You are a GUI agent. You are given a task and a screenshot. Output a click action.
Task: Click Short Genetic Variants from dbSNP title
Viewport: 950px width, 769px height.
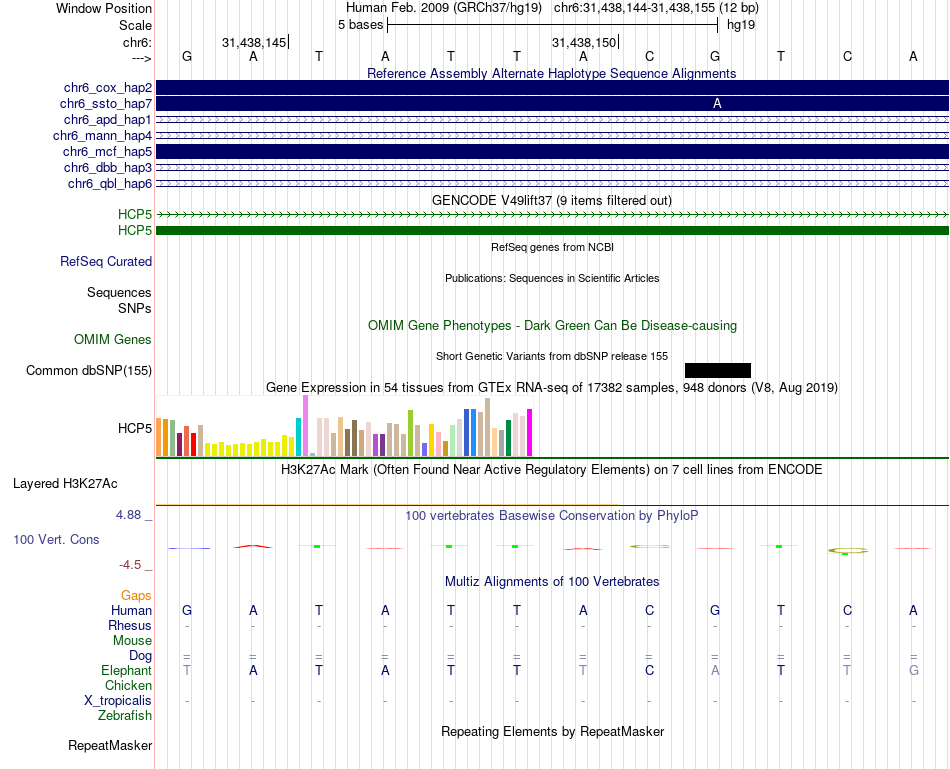coord(552,356)
